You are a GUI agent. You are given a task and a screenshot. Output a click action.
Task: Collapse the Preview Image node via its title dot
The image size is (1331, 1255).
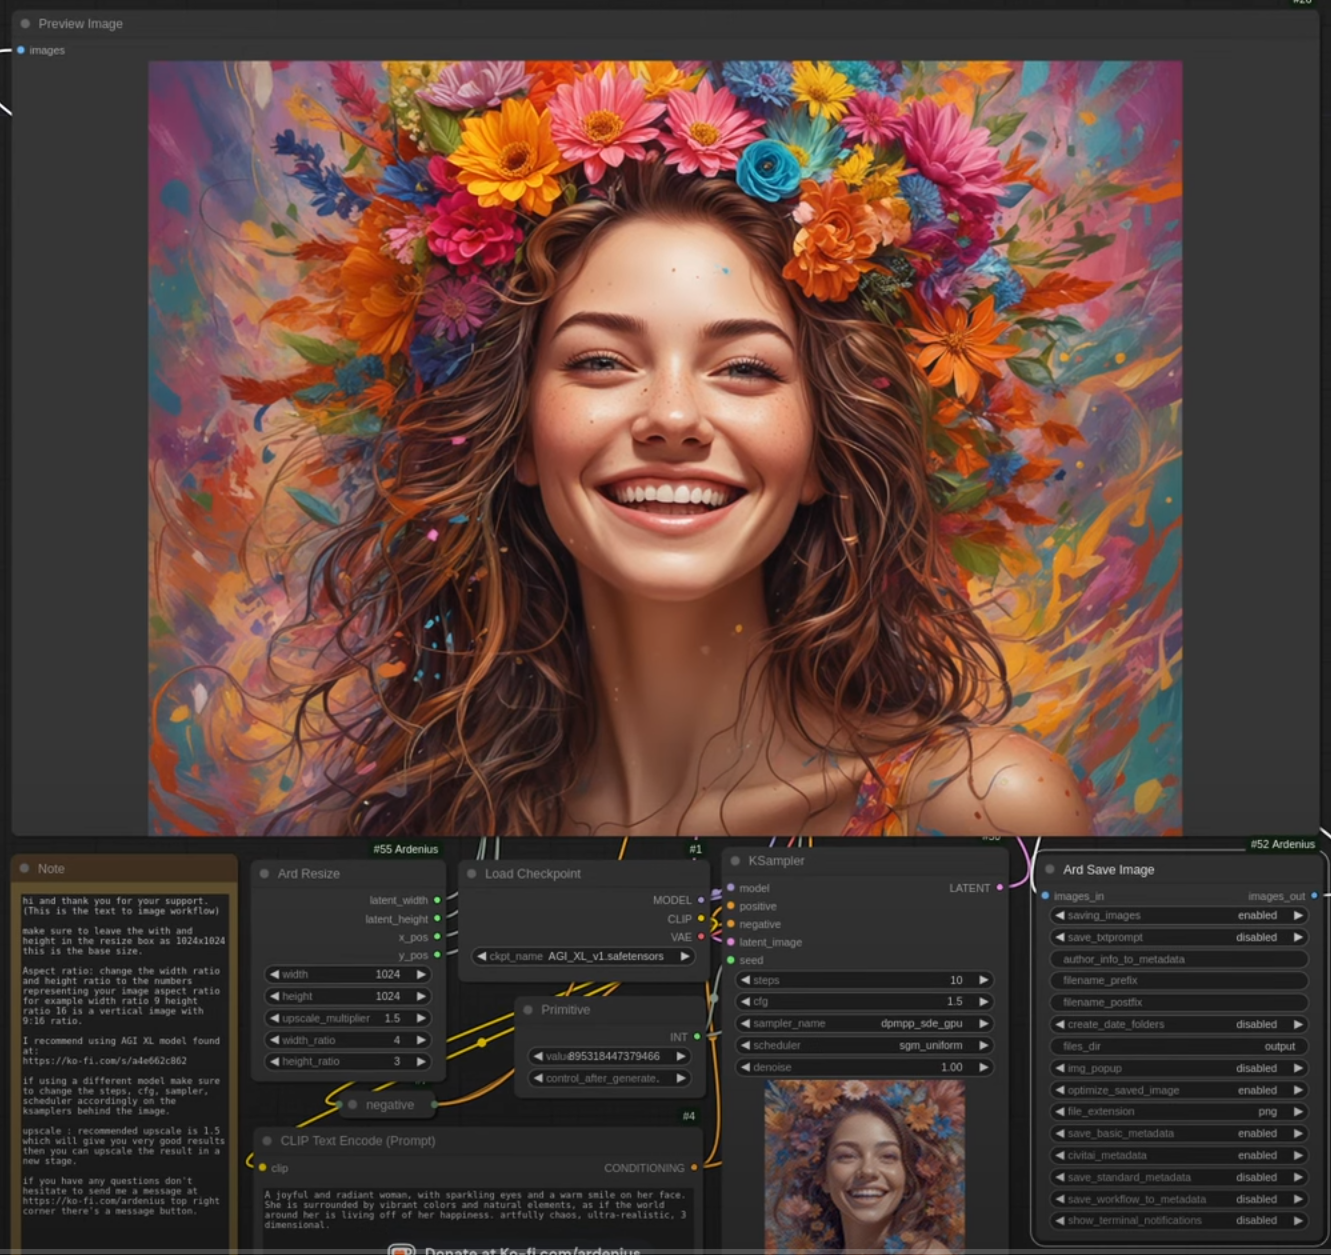point(25,23)
